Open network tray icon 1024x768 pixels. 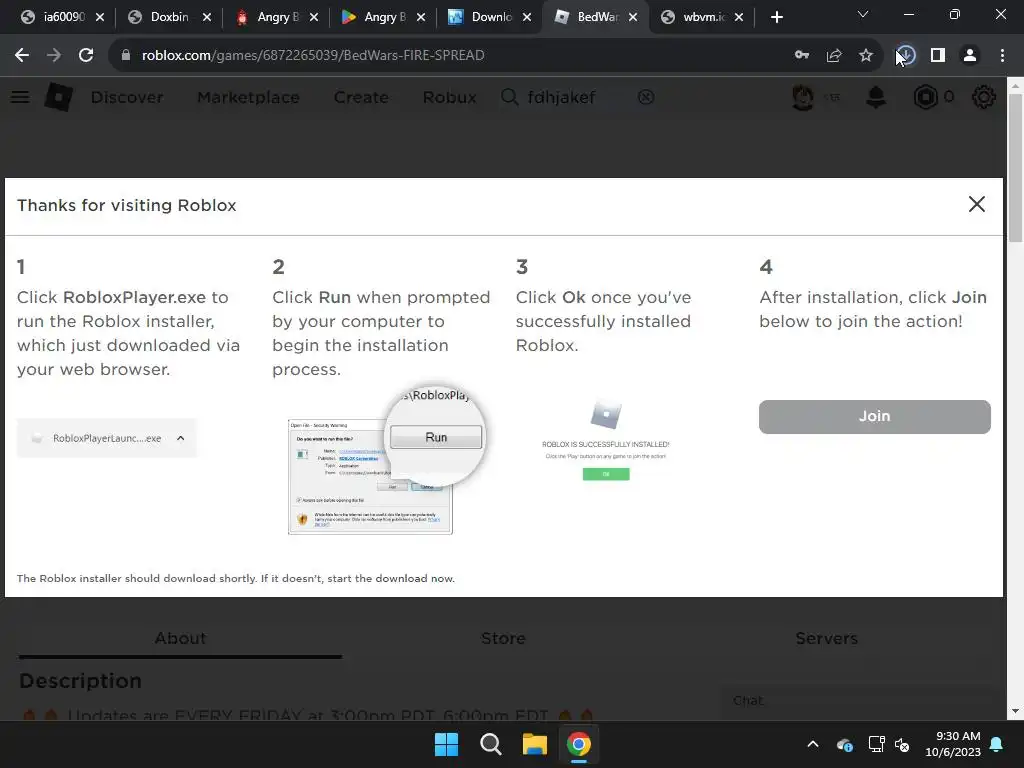[x=876, y=744]
